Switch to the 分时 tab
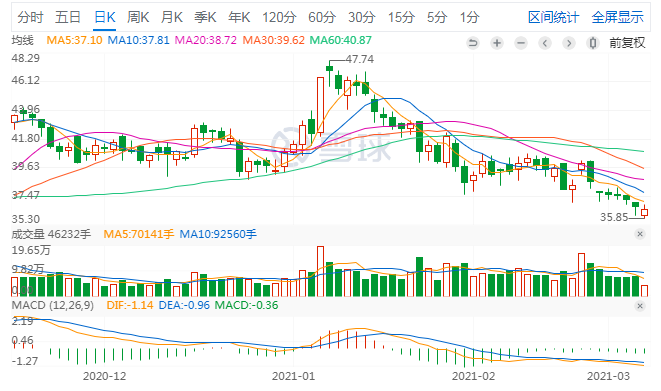This screenshot has height=391, width=661. pyautogui.click(x=30, y=17)
